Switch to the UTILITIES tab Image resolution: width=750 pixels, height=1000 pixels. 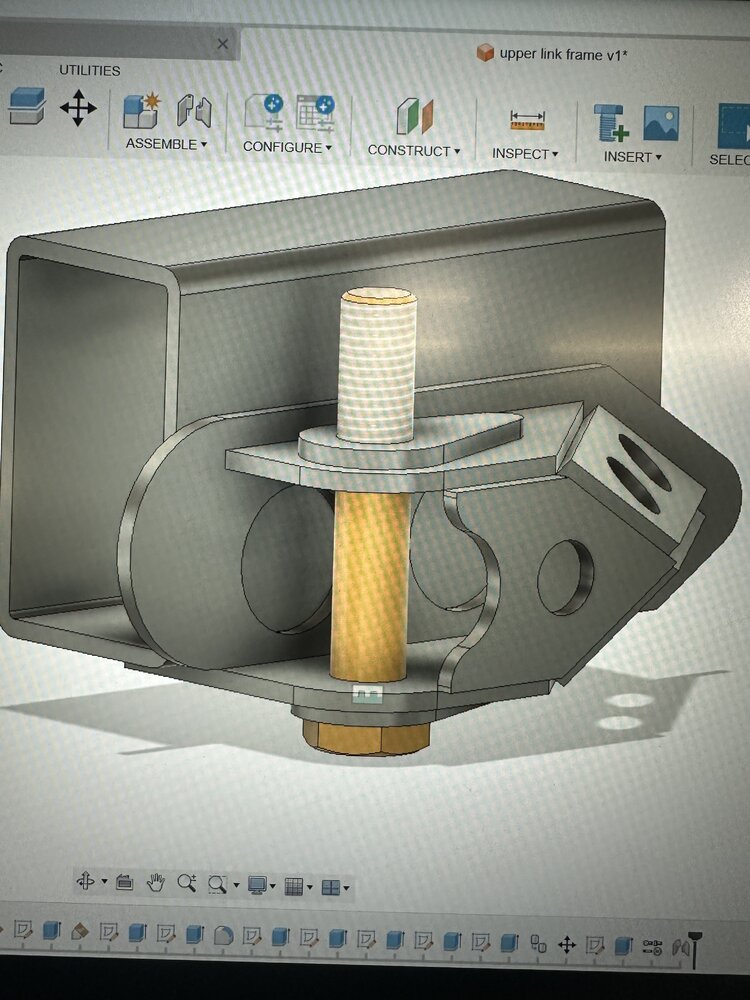(x=89, y=71)
